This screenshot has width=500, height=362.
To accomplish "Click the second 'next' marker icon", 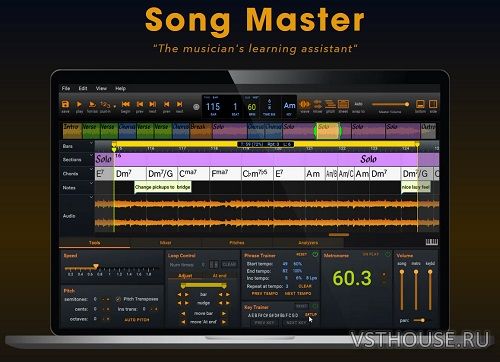I will (179, 104).
